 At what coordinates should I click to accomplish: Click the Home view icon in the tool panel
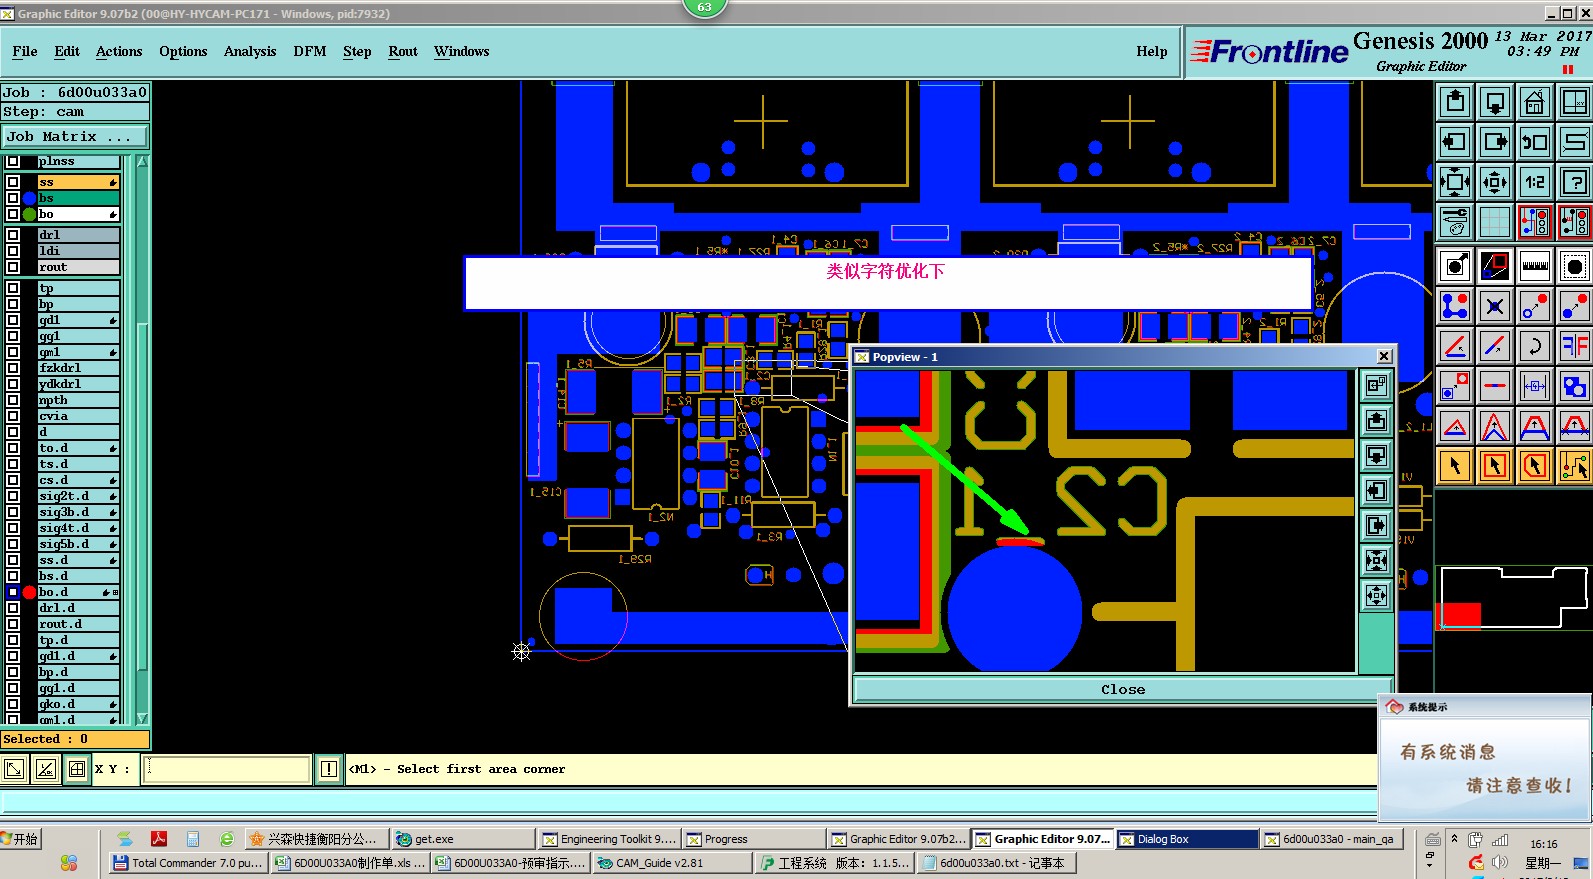(1534, 102)
